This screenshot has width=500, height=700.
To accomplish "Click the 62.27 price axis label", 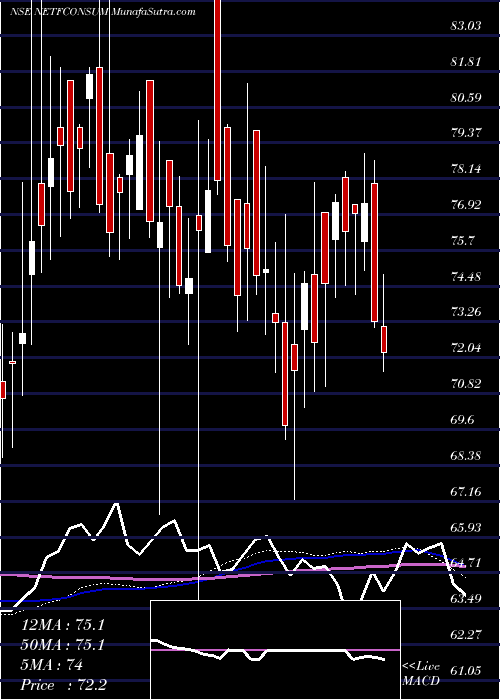I will coord(466,634).
